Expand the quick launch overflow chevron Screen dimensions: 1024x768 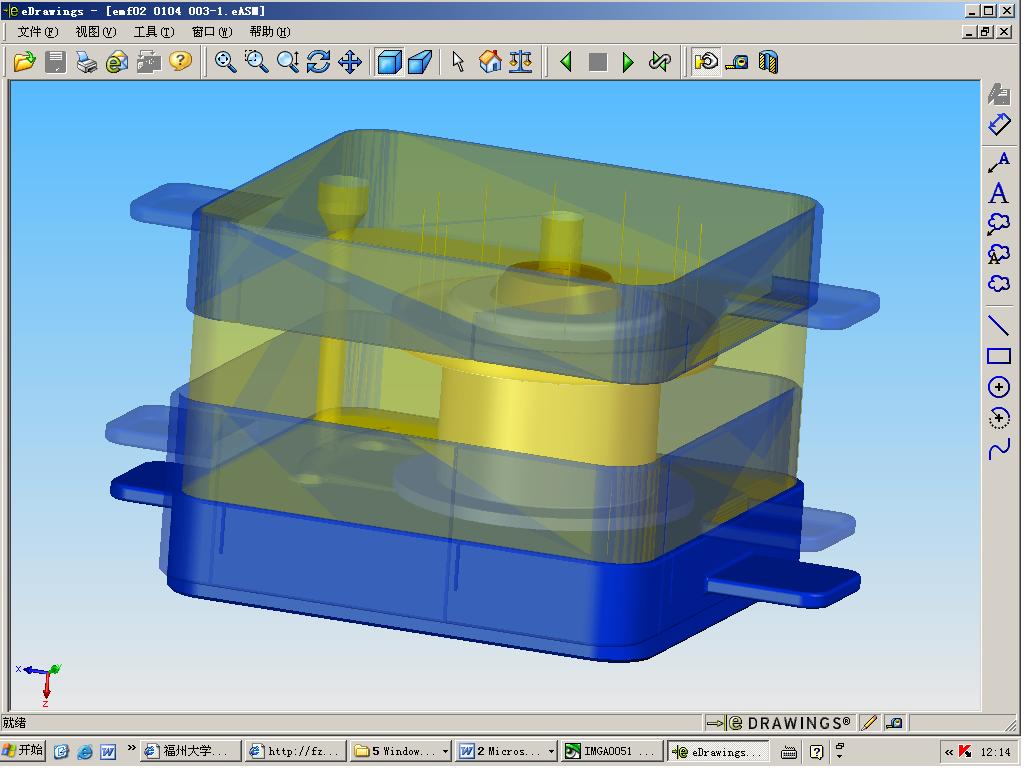pyautogui.click(x=132, y=747)
